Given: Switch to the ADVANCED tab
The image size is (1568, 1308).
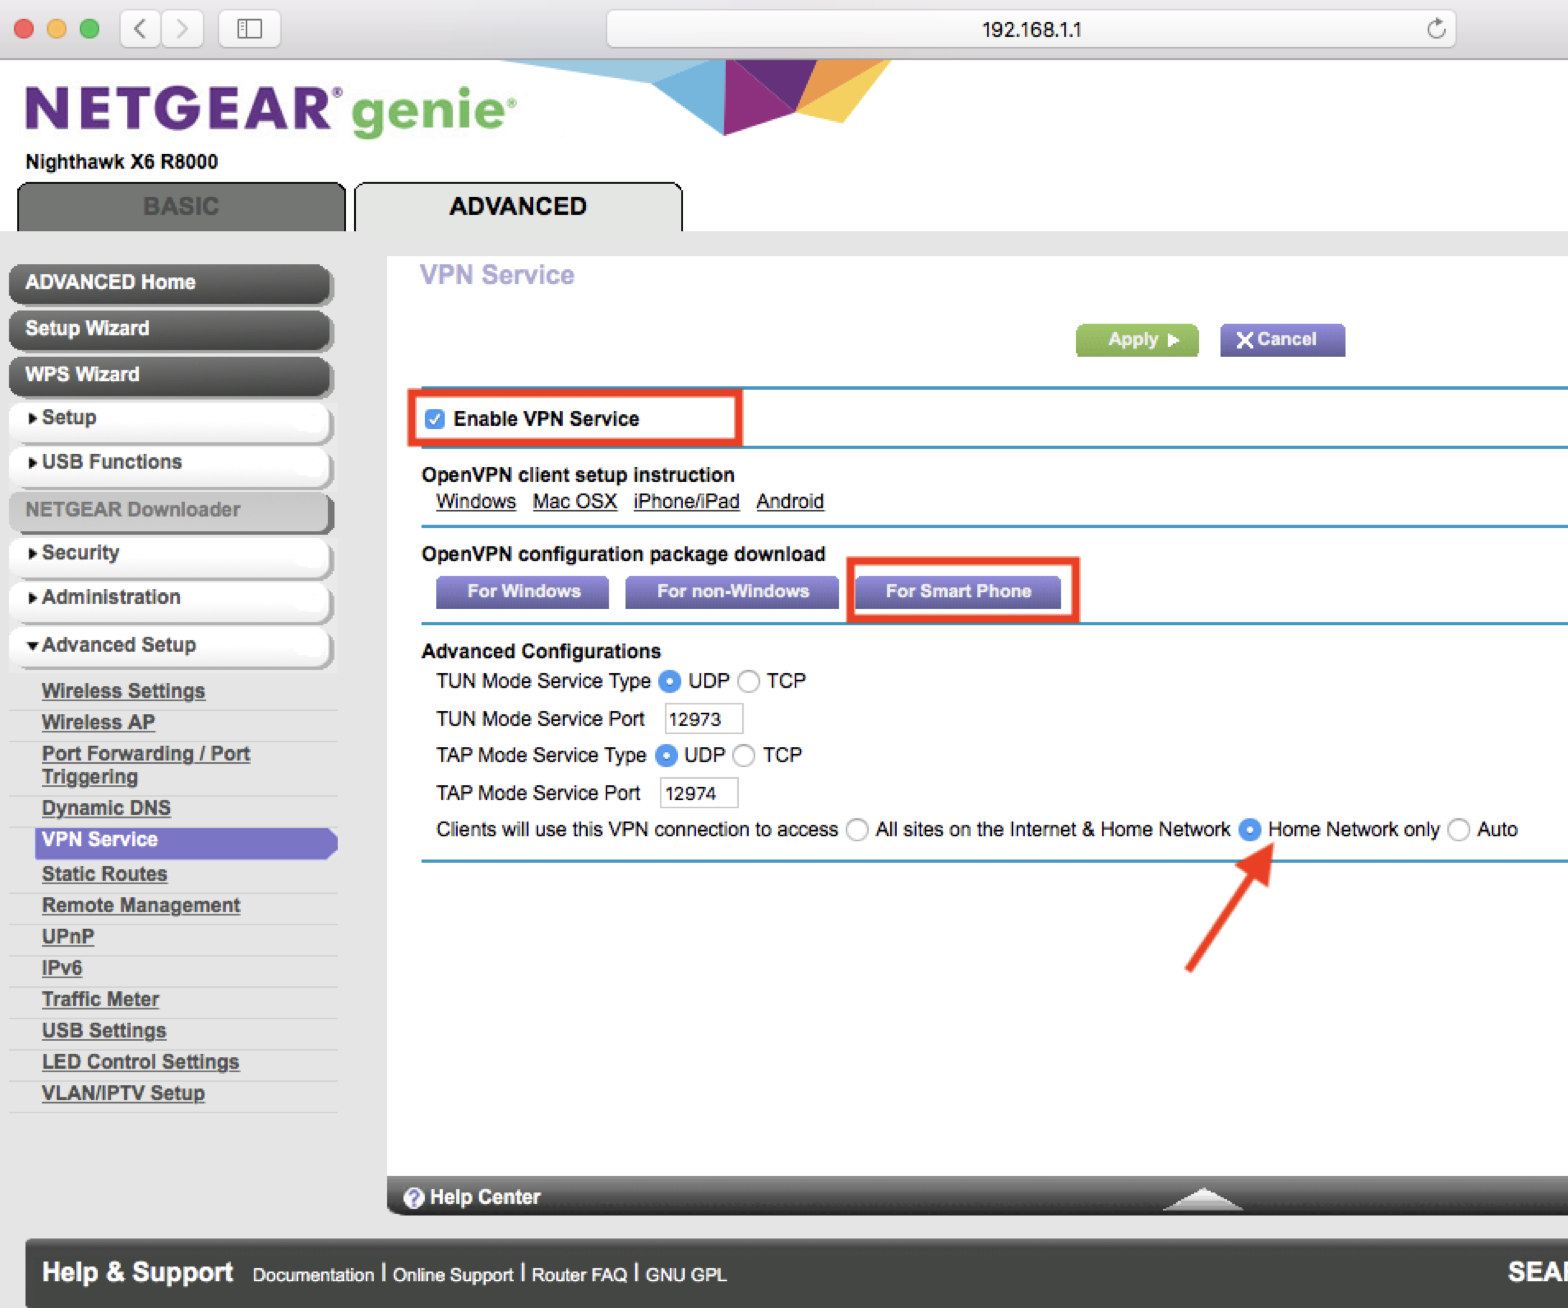Looking at the screenshot, I should [x=518, y=207].
